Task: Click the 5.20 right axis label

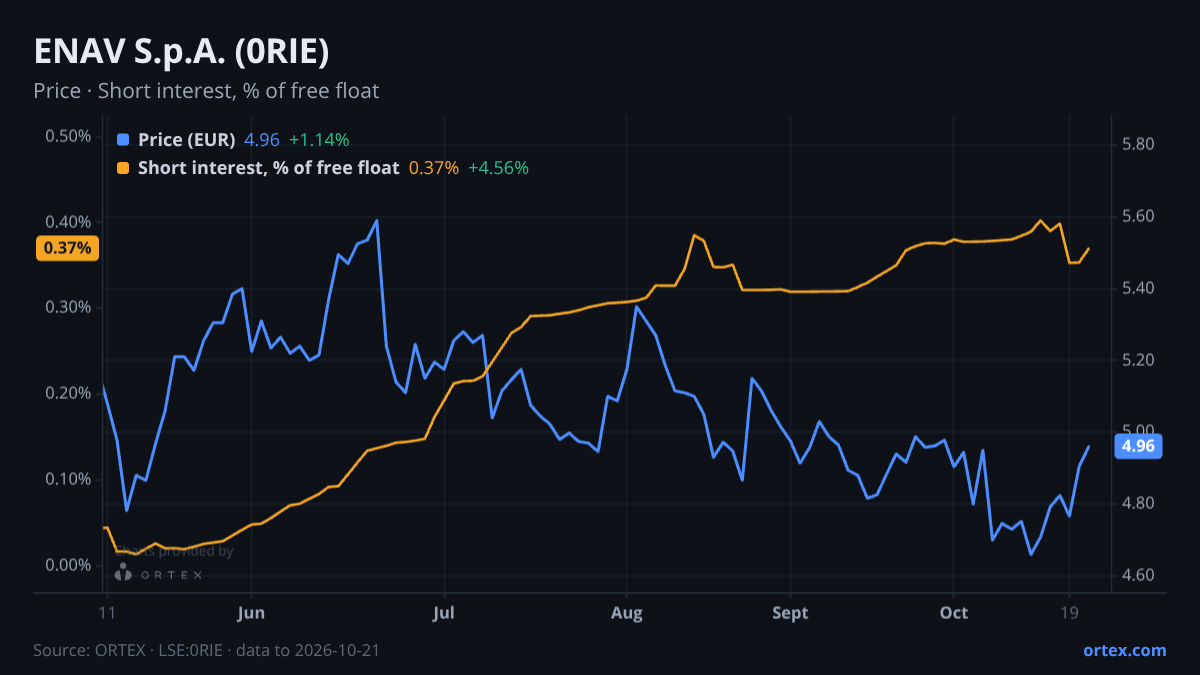Action: point(1138,360)
